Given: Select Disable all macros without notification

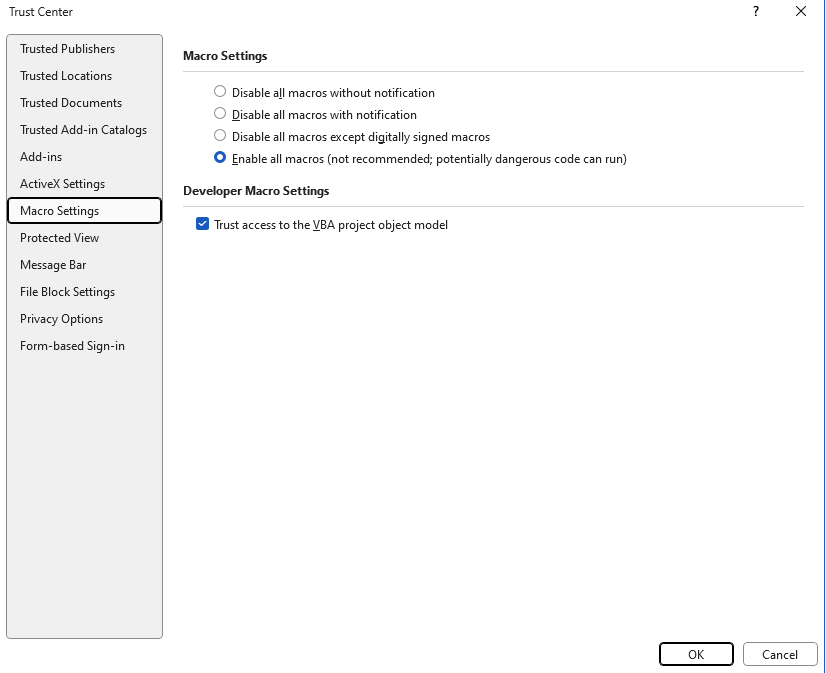Looking at the screenshot, I should (220, 92).
